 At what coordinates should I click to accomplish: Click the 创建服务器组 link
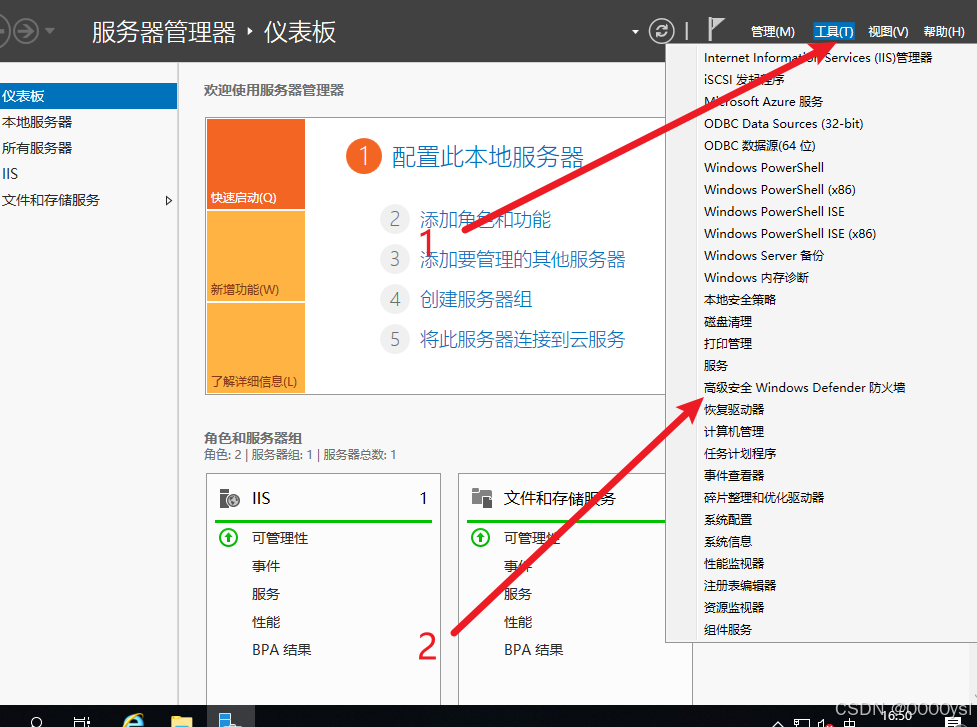476,299
